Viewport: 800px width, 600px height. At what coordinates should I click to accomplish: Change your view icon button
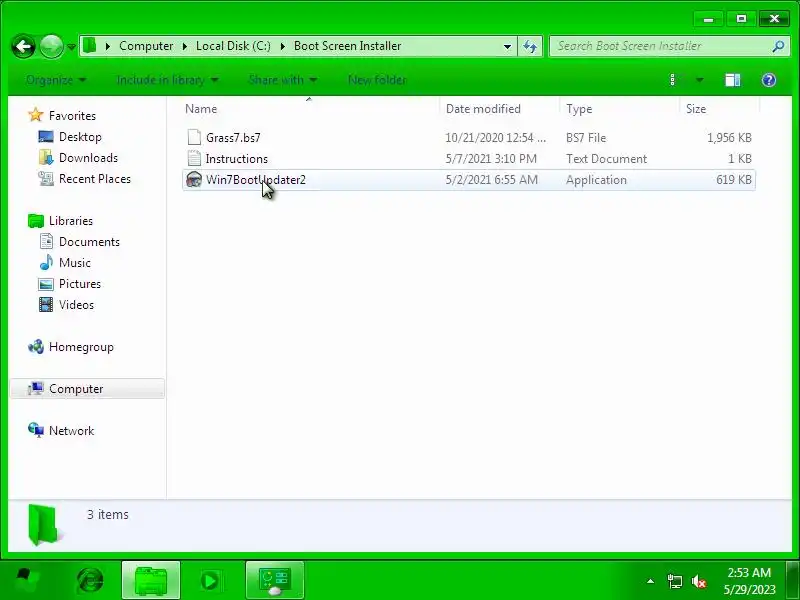[x=672, y=80]
